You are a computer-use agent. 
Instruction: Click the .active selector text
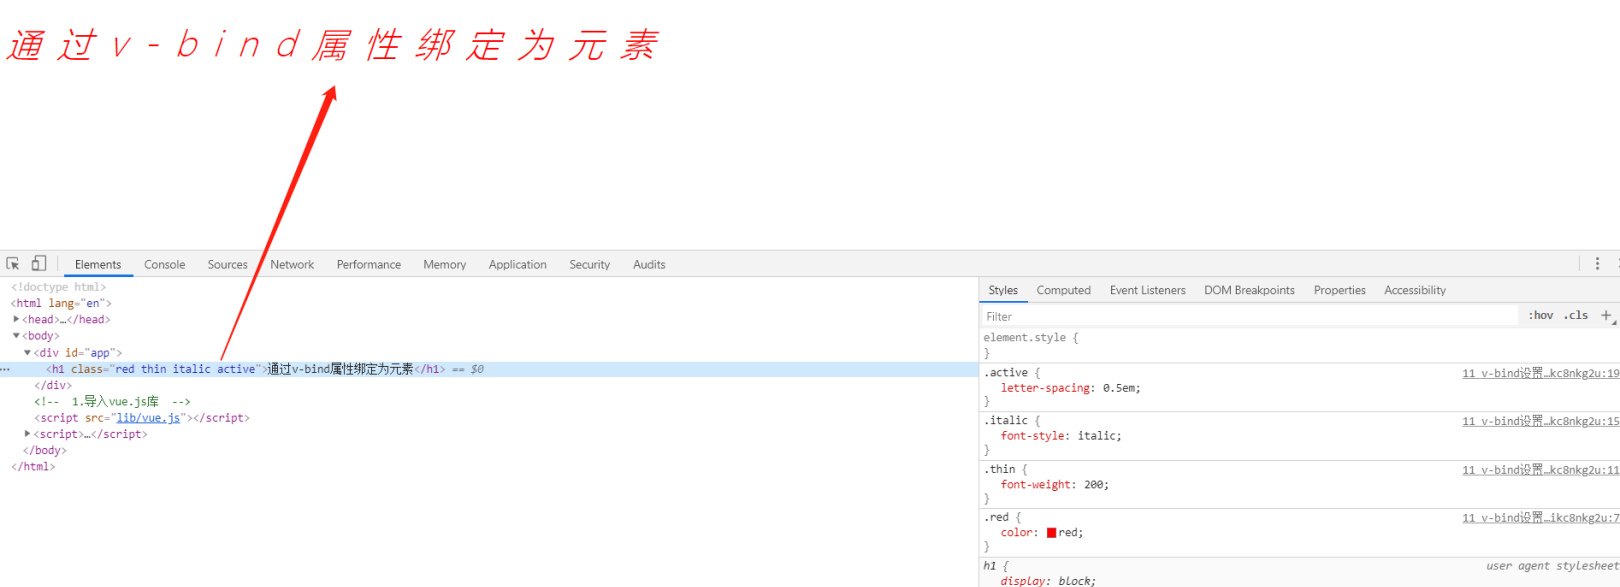[1005, 373]
